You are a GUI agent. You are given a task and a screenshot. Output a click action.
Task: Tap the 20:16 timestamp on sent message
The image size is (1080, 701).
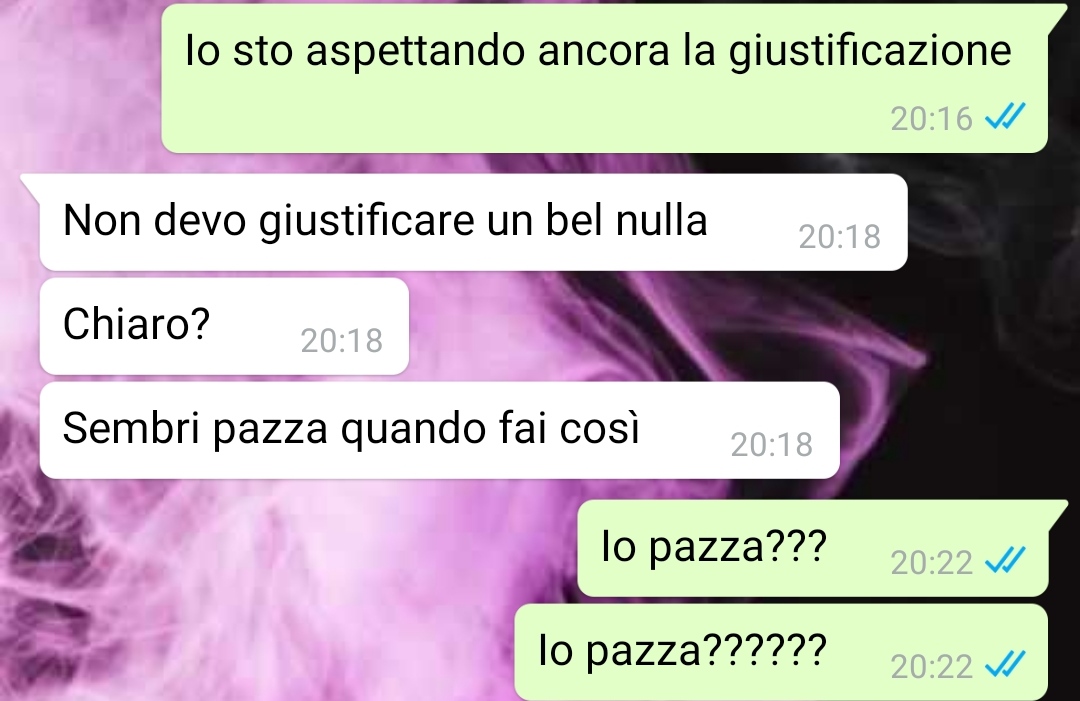tap(931, 118)
